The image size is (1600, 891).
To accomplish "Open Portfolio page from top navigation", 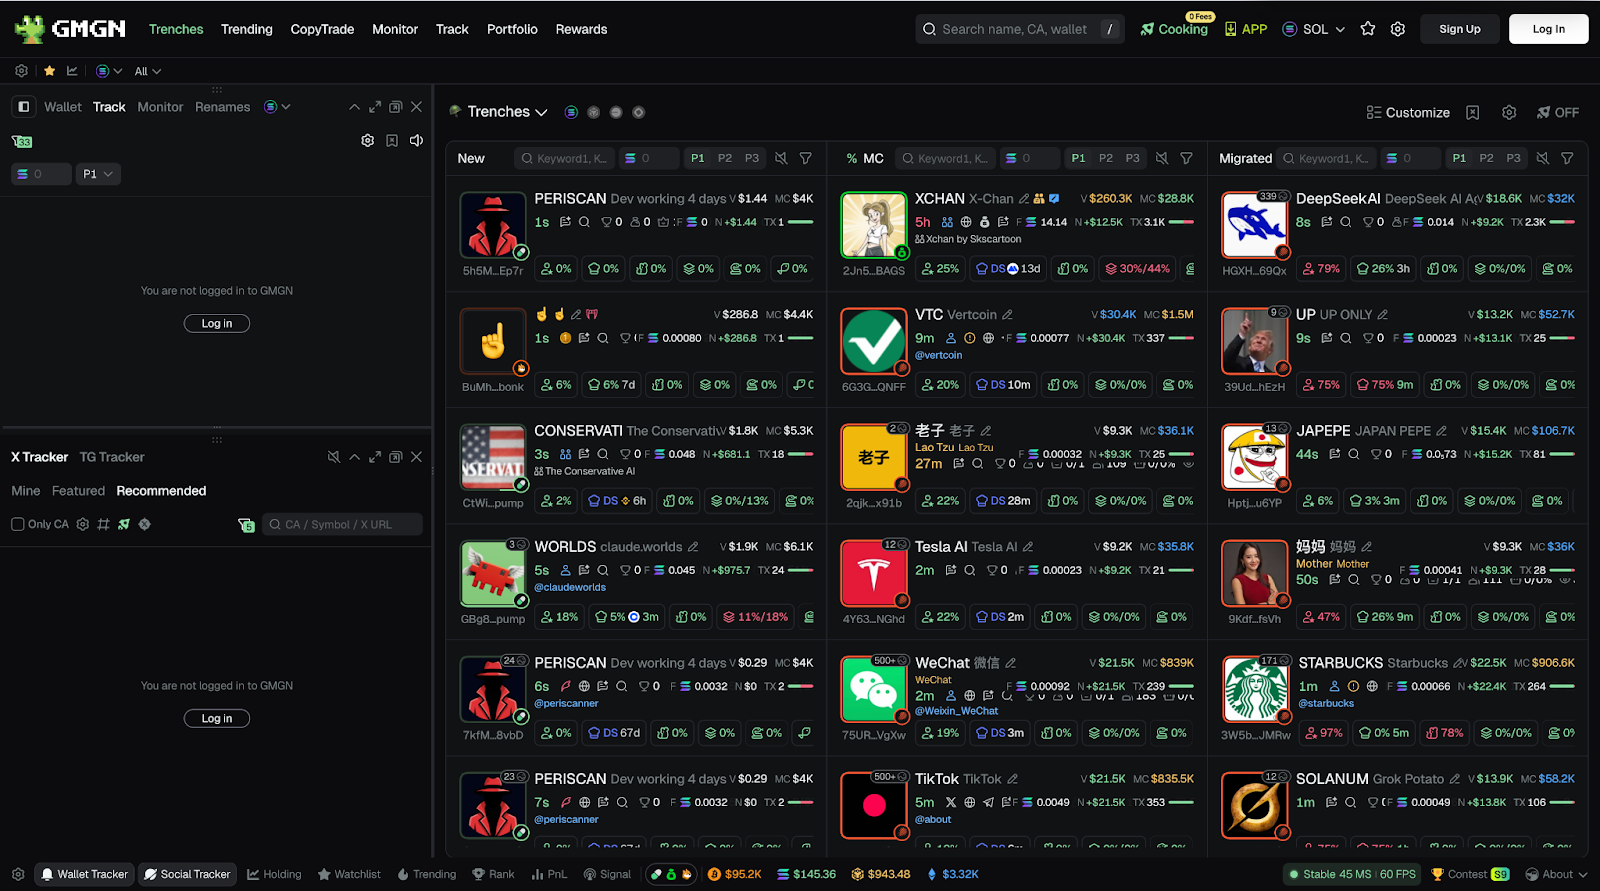I will click(x=512, y=29).
